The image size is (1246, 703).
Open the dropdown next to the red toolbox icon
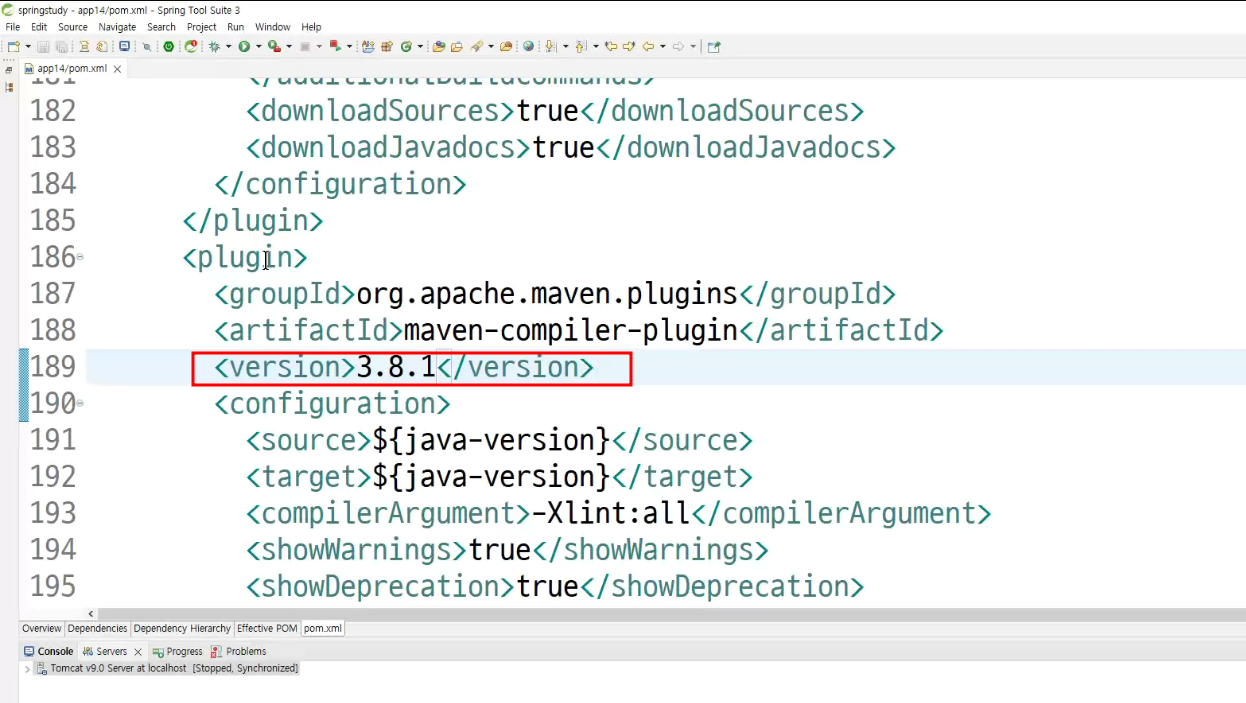(x=289, y=46)
